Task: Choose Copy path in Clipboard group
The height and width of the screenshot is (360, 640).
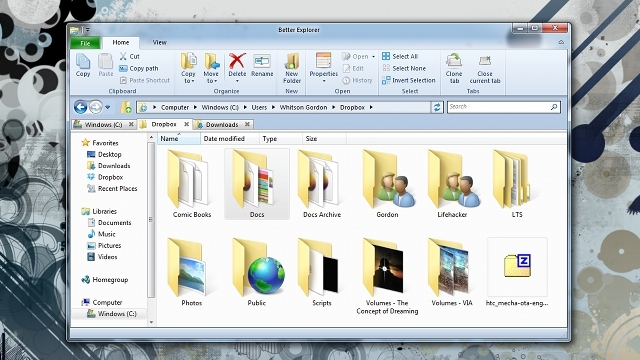Action: point(139,69)
